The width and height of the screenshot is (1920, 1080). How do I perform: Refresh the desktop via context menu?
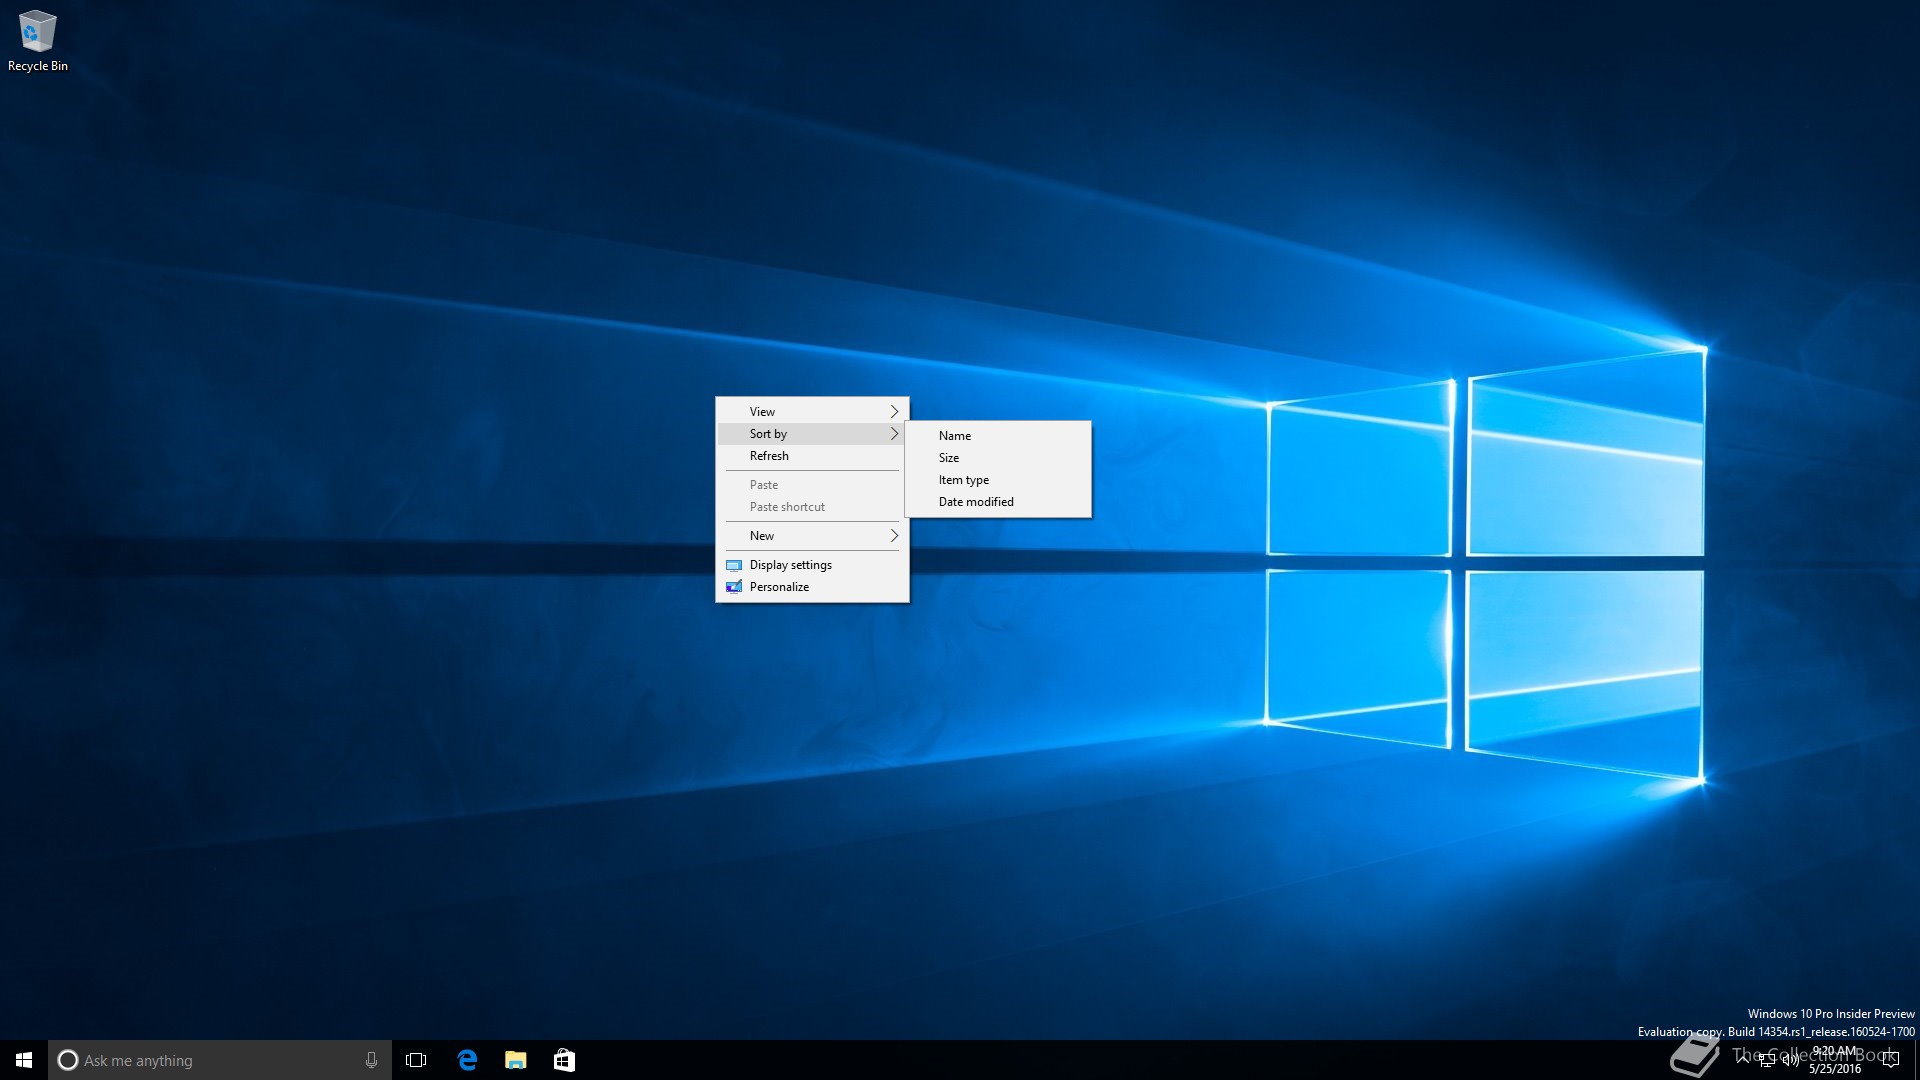[x=769, y=456]
